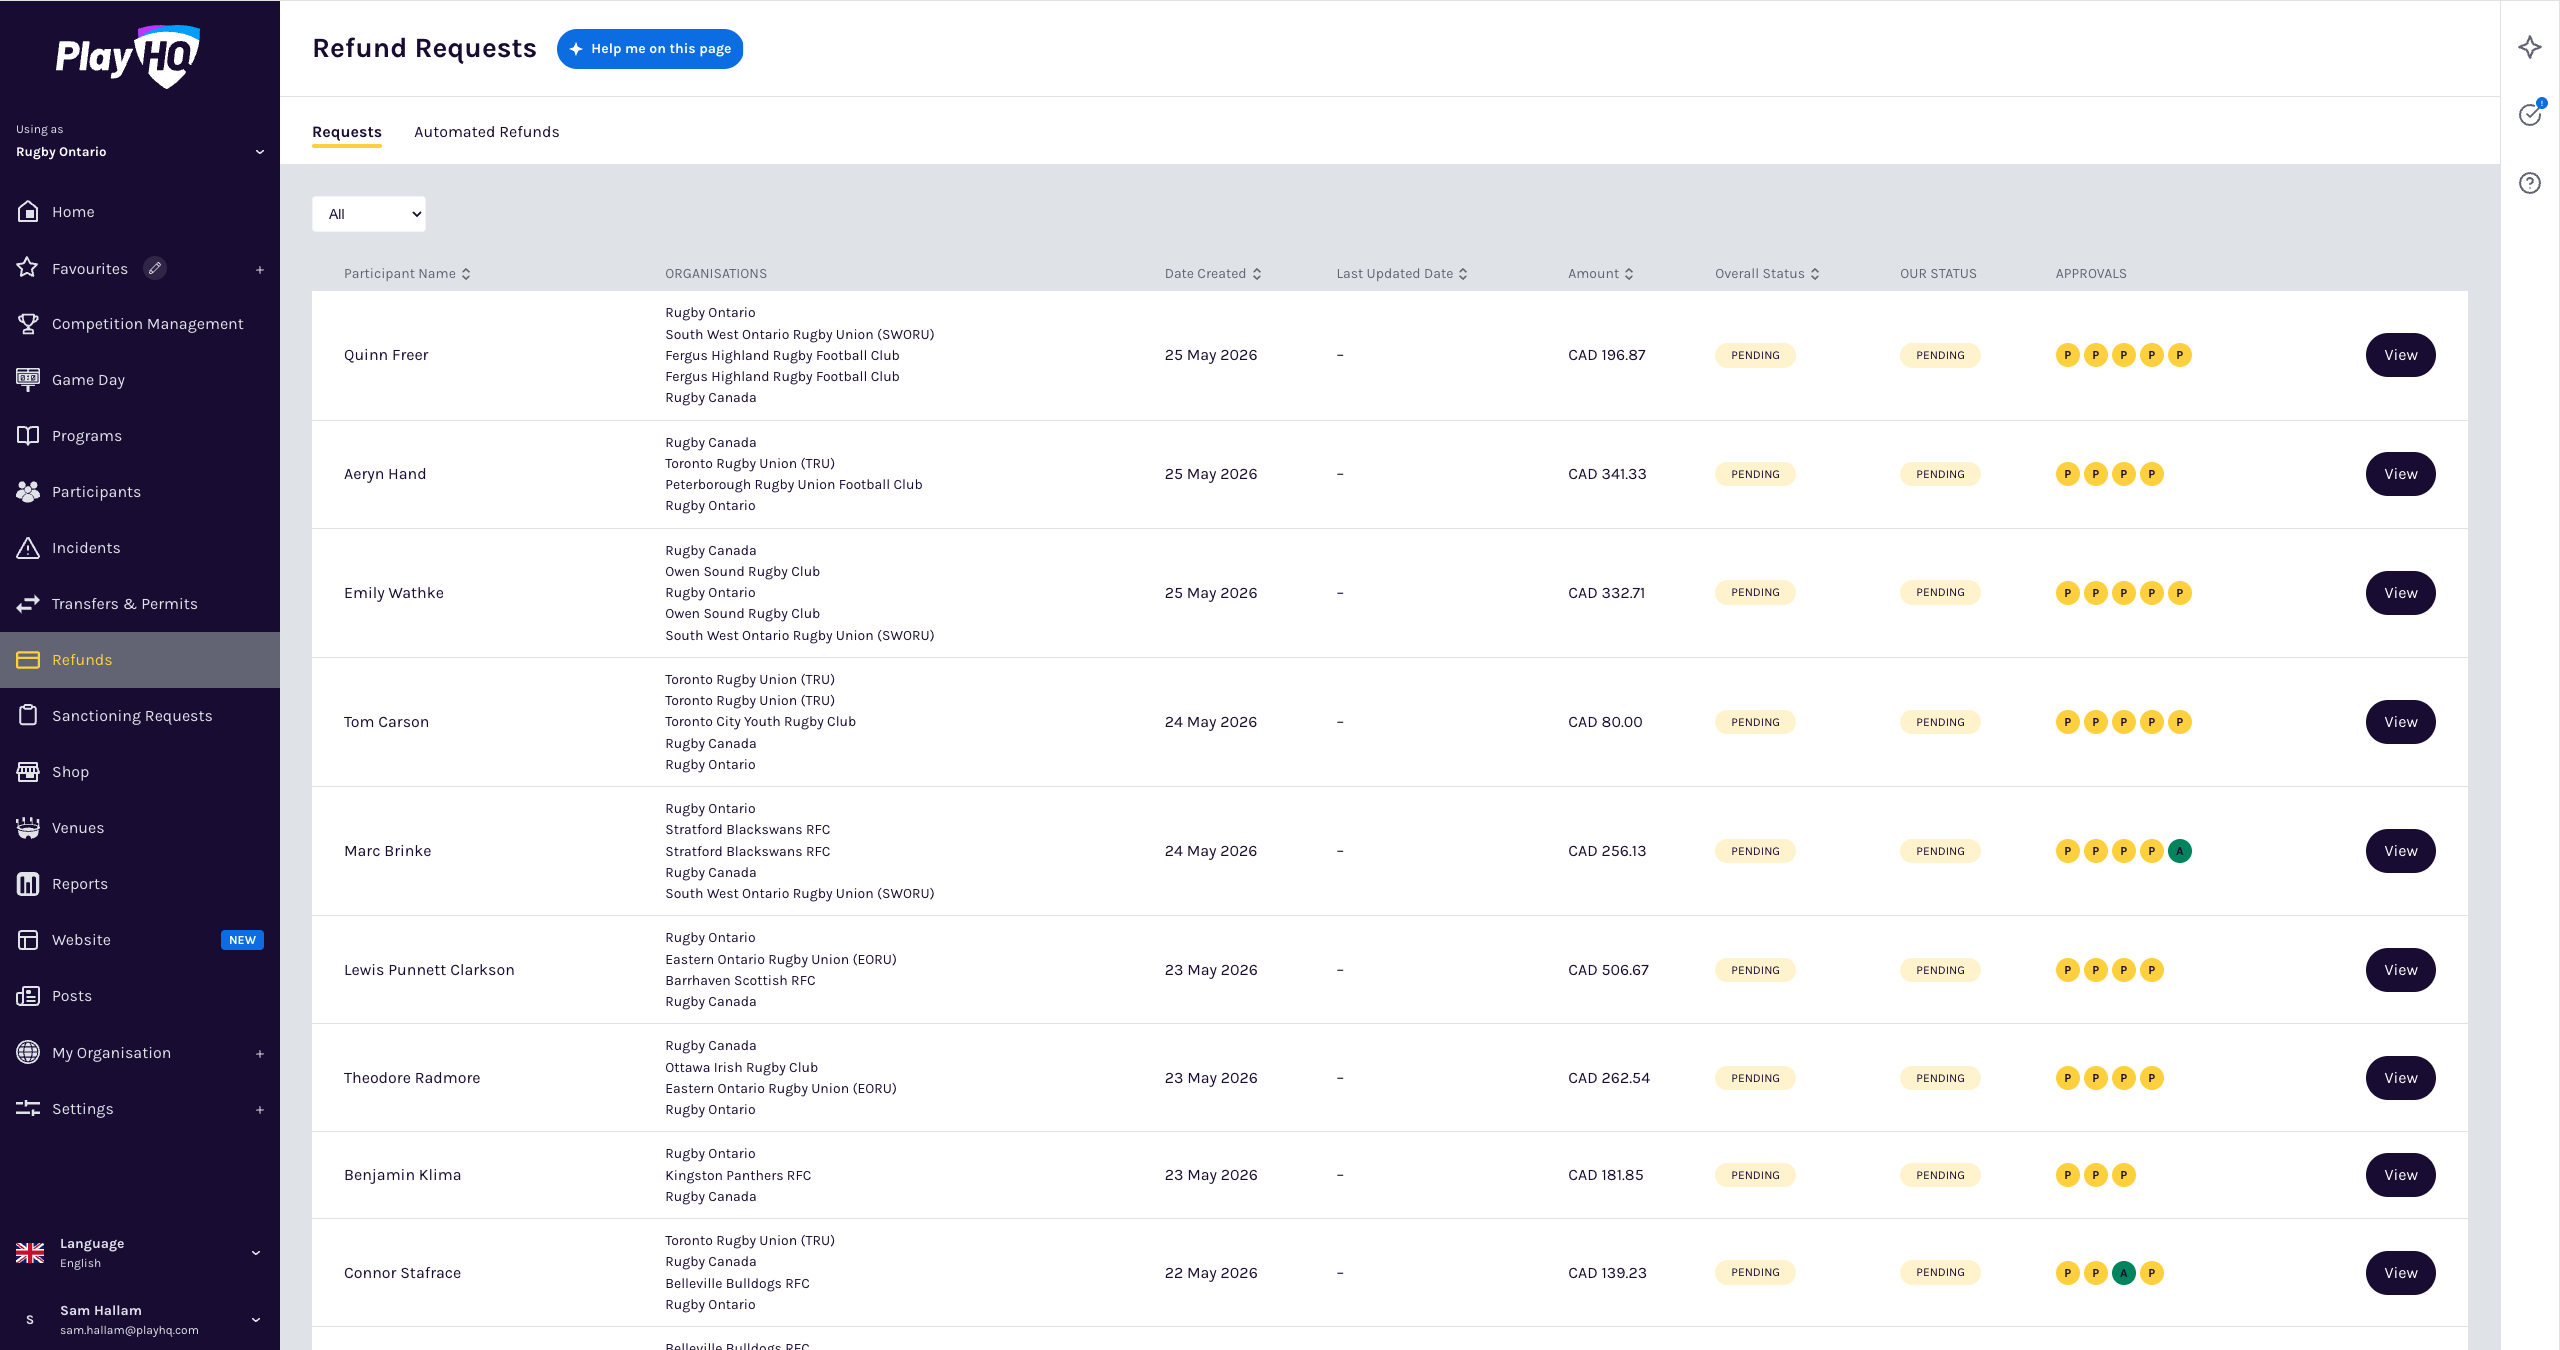
Task: Click the Refunds card icon
Action: pyautogui.click(x=28, y=660)
